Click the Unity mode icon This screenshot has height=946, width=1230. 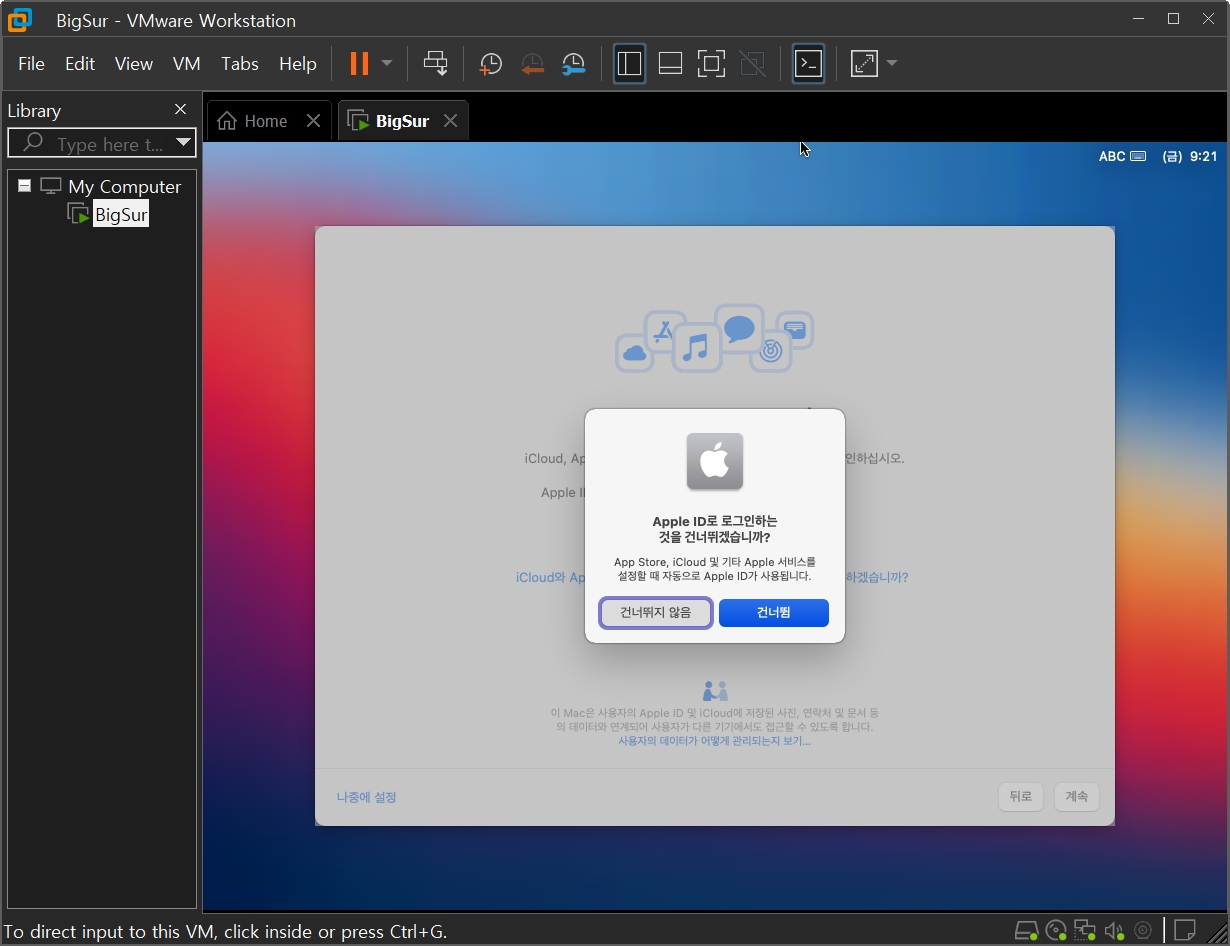pos(752,64)
